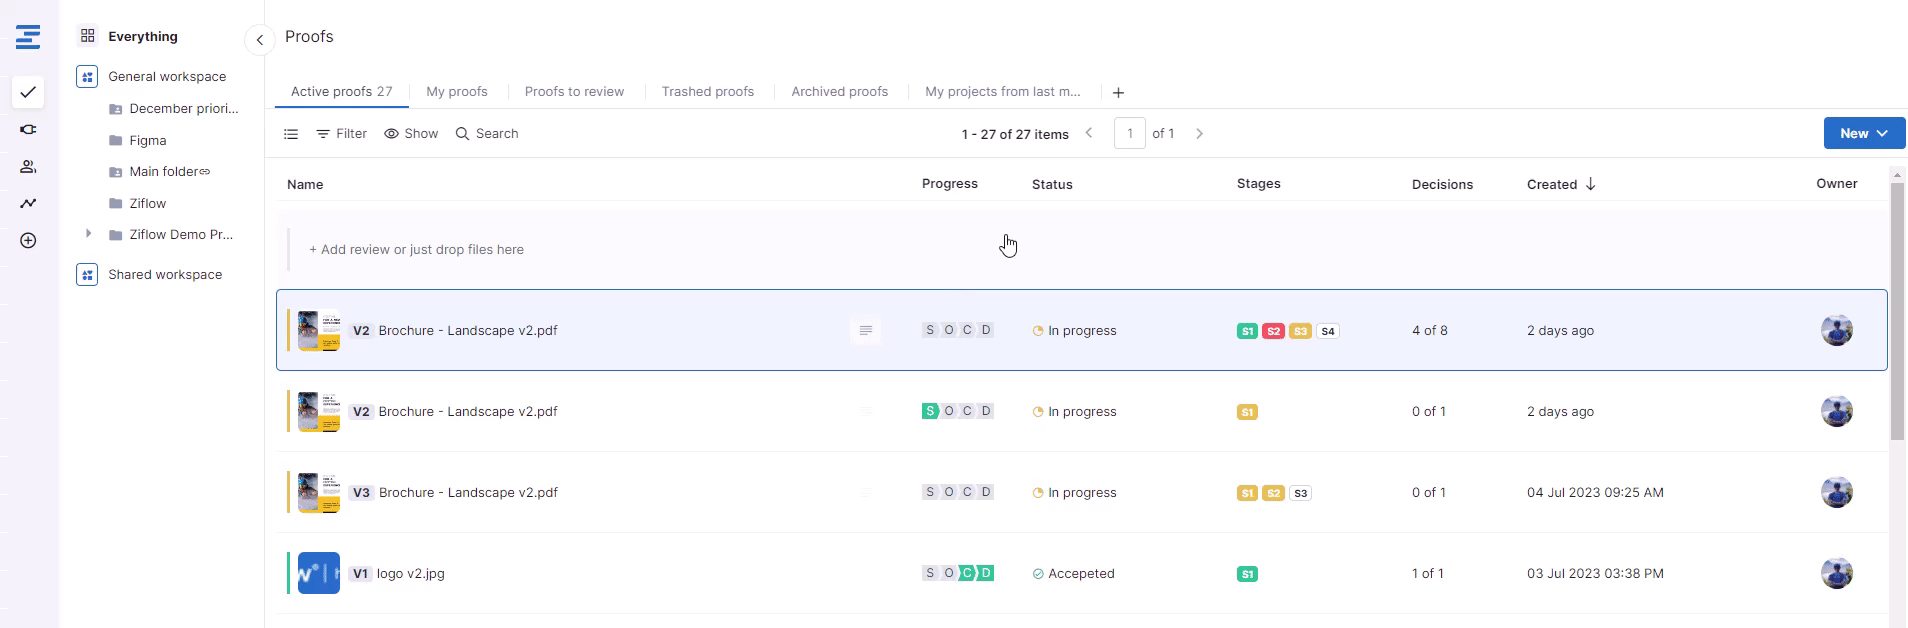Click the red S2 stage badge
The image size is (1908, 628).
coord(1273,331)
